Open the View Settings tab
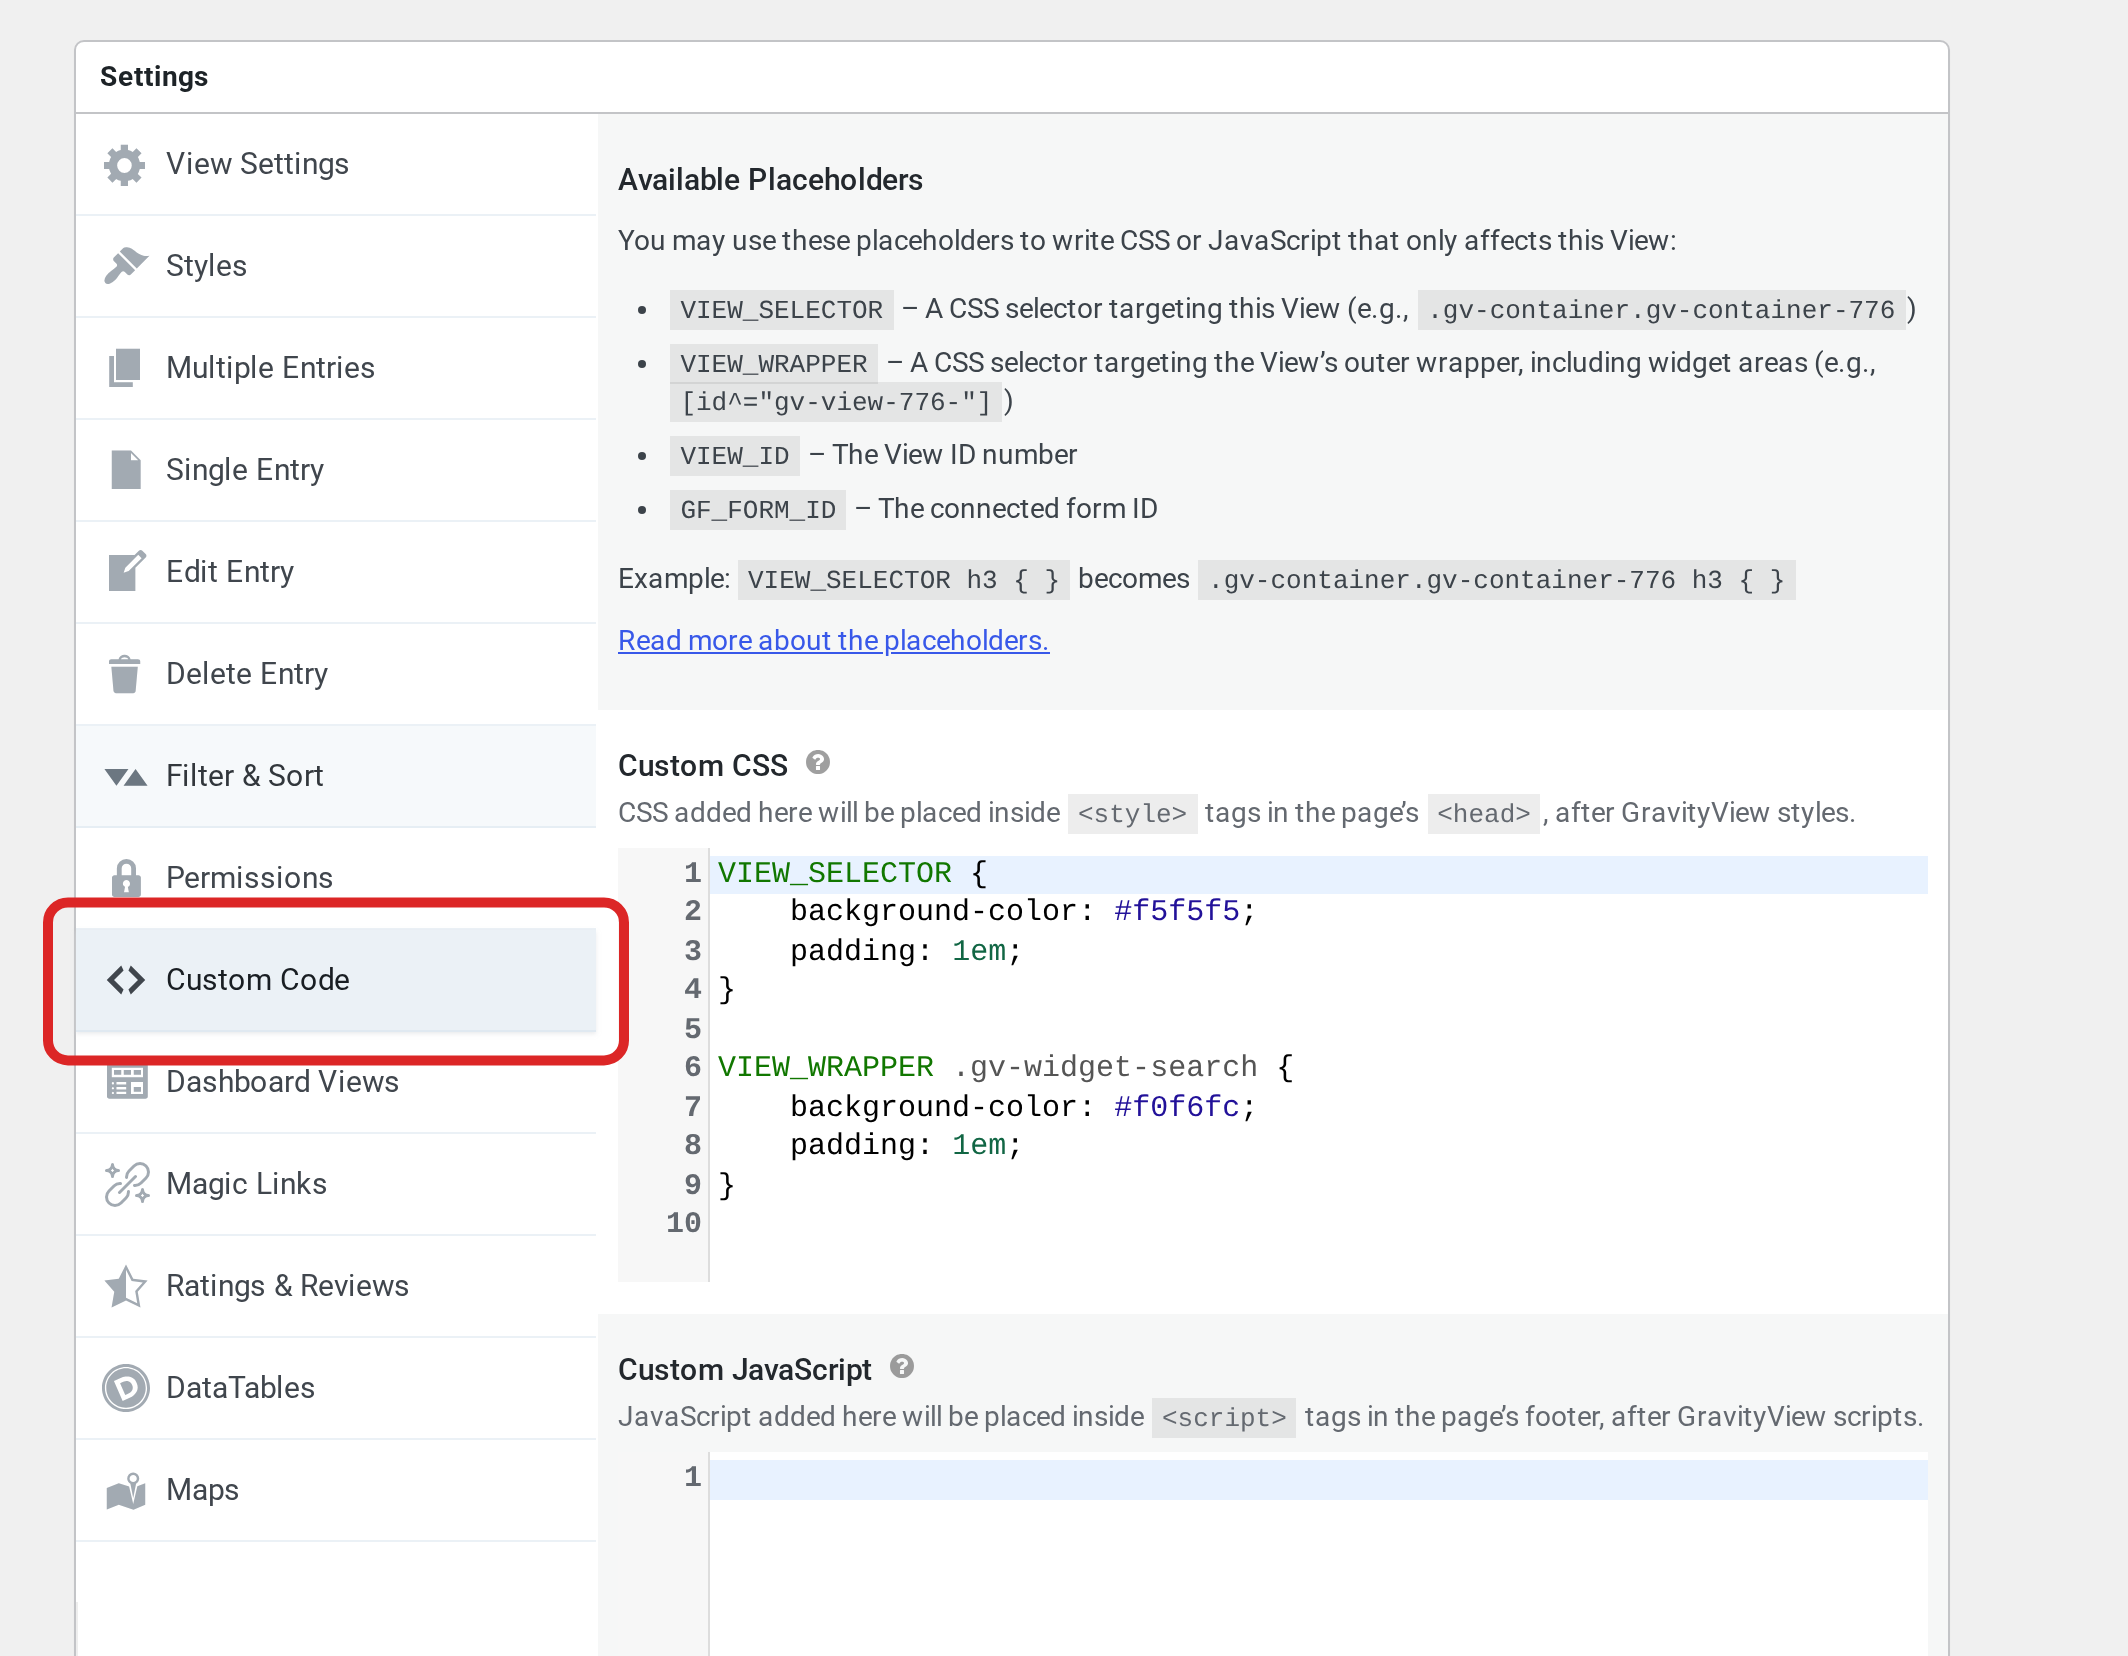The image size is (2128, 1656). (336, 164)
